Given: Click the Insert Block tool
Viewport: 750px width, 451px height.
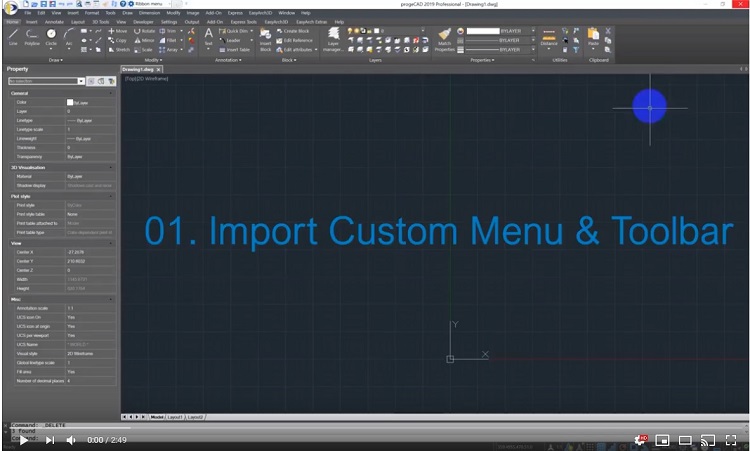Looking at the screenshot, I should click(x=265, y=39).
